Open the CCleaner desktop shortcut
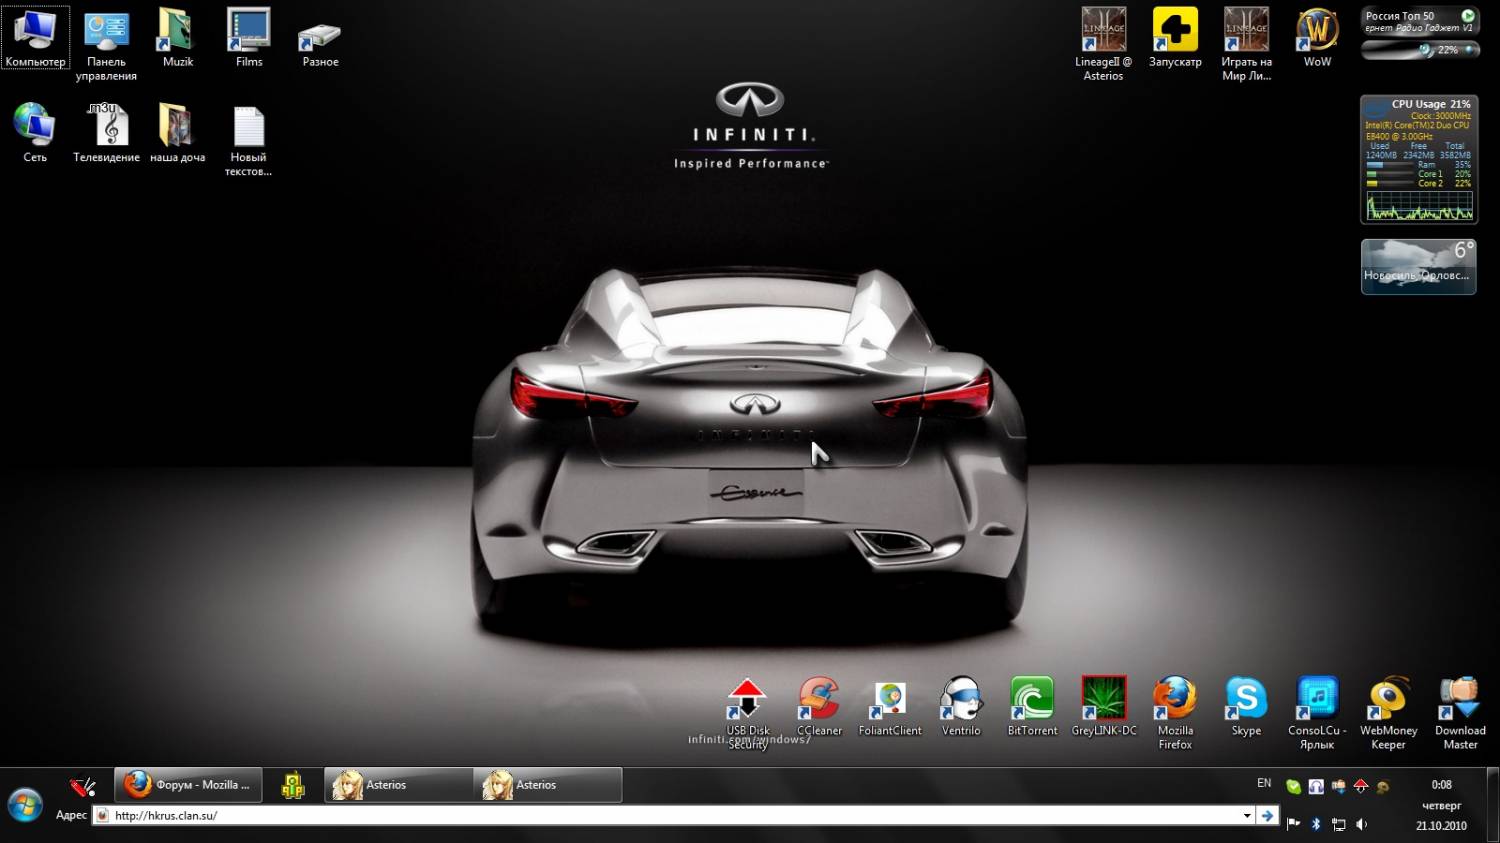 pos(818,700)
